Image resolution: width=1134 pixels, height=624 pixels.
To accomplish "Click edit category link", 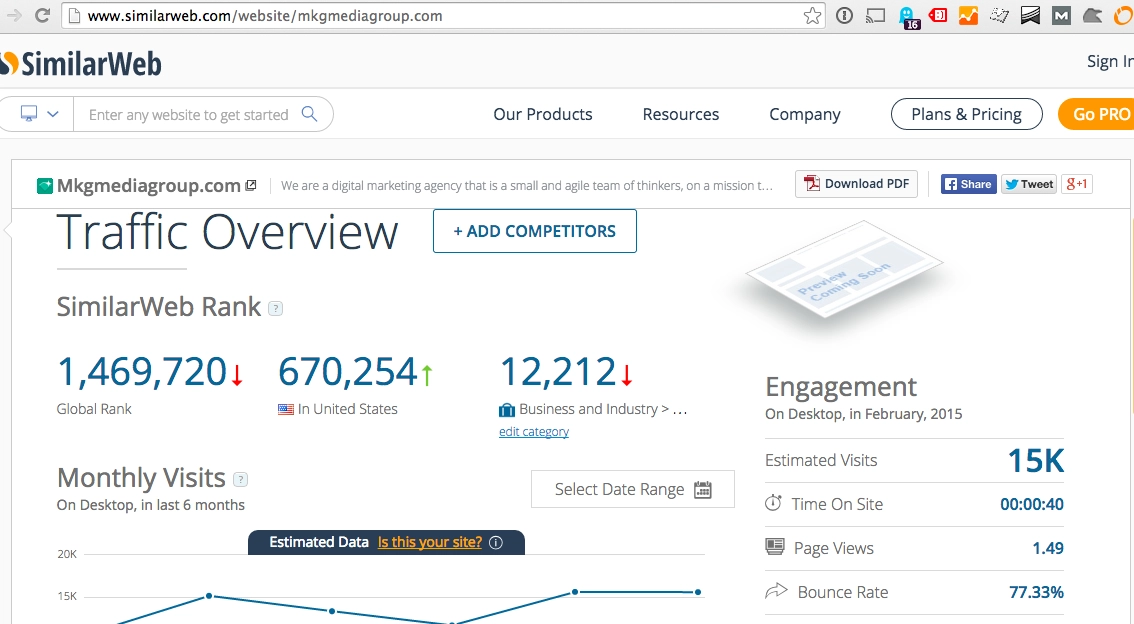I will (x=534, y=432).
